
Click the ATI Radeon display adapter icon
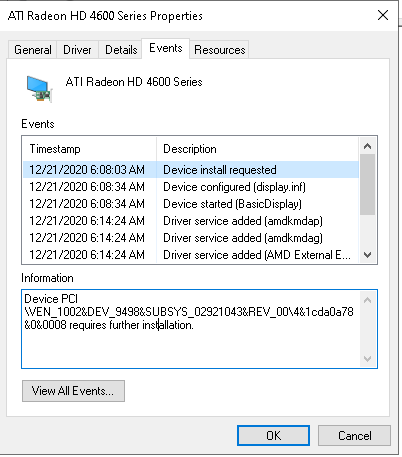tap(39, 88)
